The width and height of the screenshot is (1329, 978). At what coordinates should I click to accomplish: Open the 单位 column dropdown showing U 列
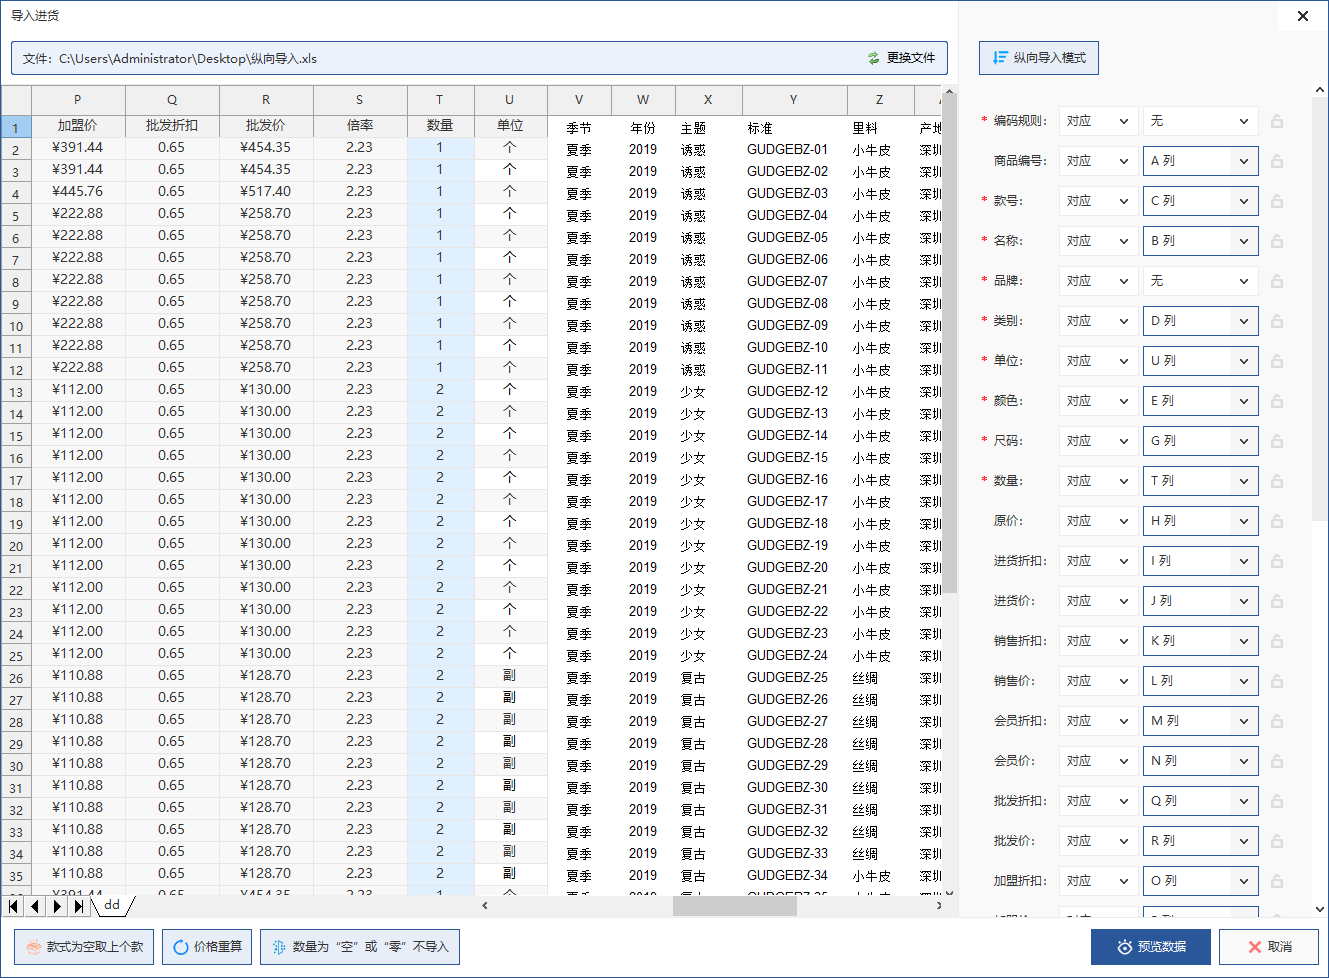pos(1200,361)
